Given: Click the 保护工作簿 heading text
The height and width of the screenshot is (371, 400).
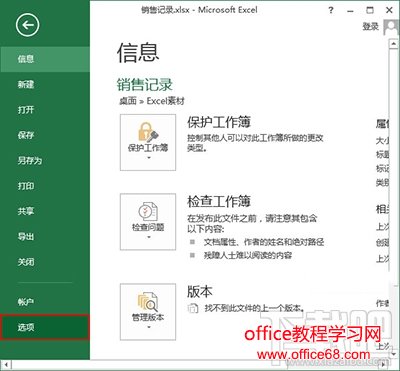Looking at the screenshot, I should click(x=219, y=122).
